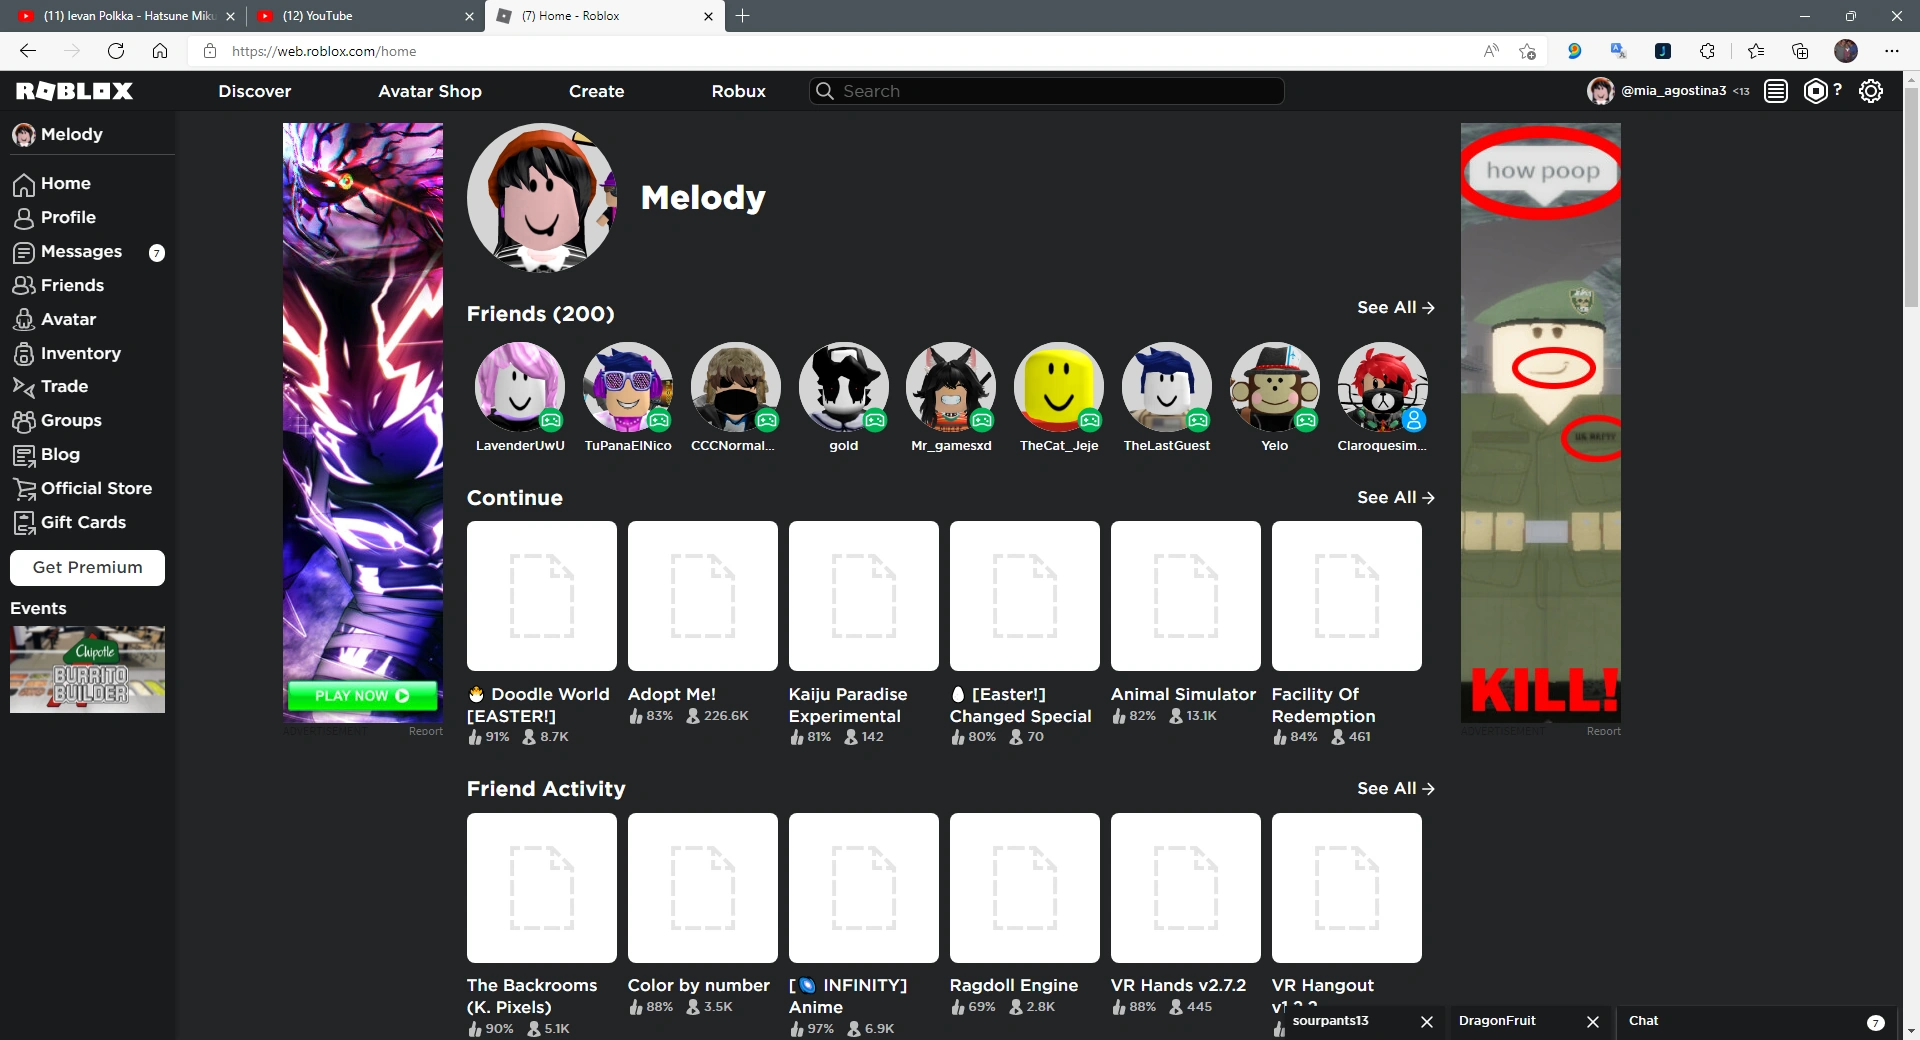Expand See All under Friend Activity
Viewport: 1920px width, 1040px height.
[1395, 789]
